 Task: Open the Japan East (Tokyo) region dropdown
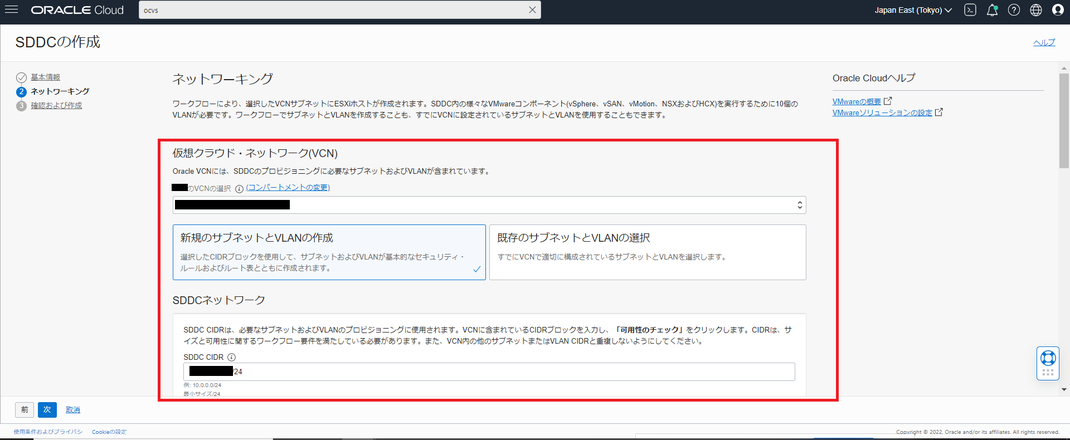(x=913, y=10)
